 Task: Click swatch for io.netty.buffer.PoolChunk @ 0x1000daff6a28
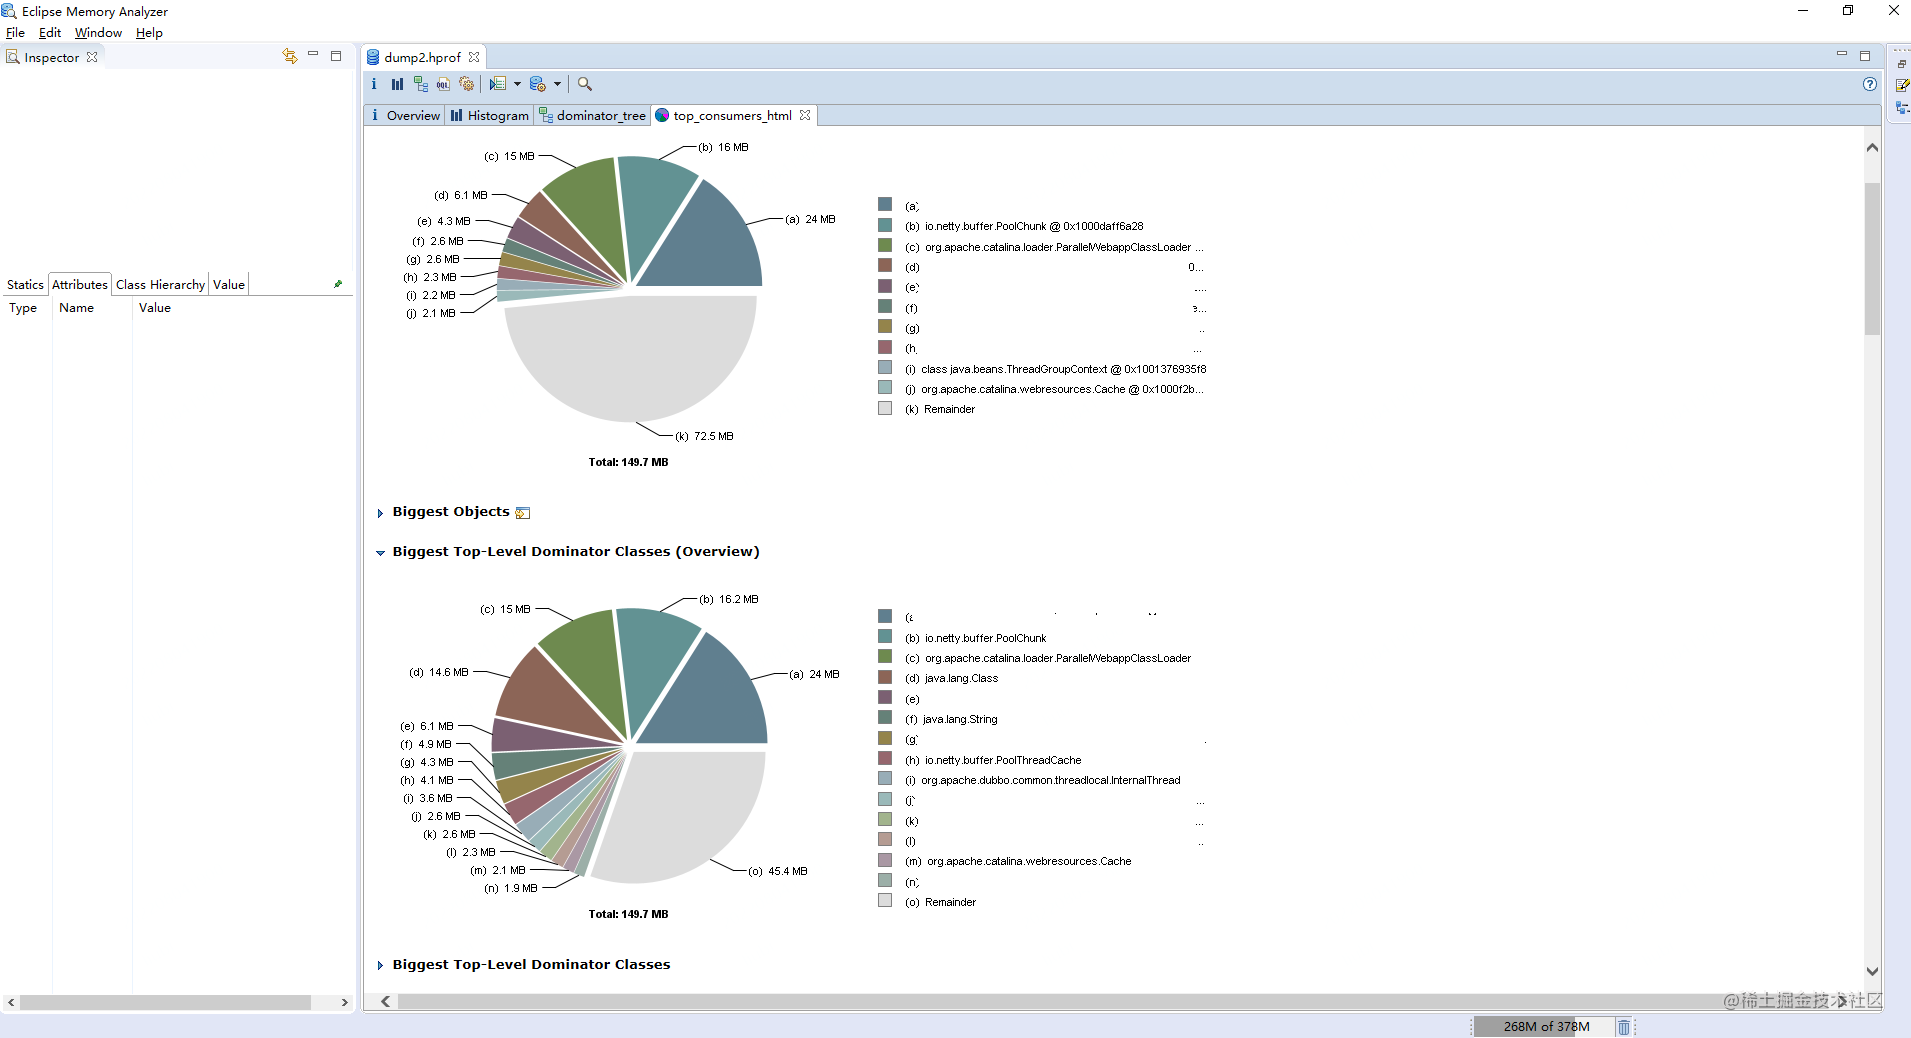pos(885,225)
